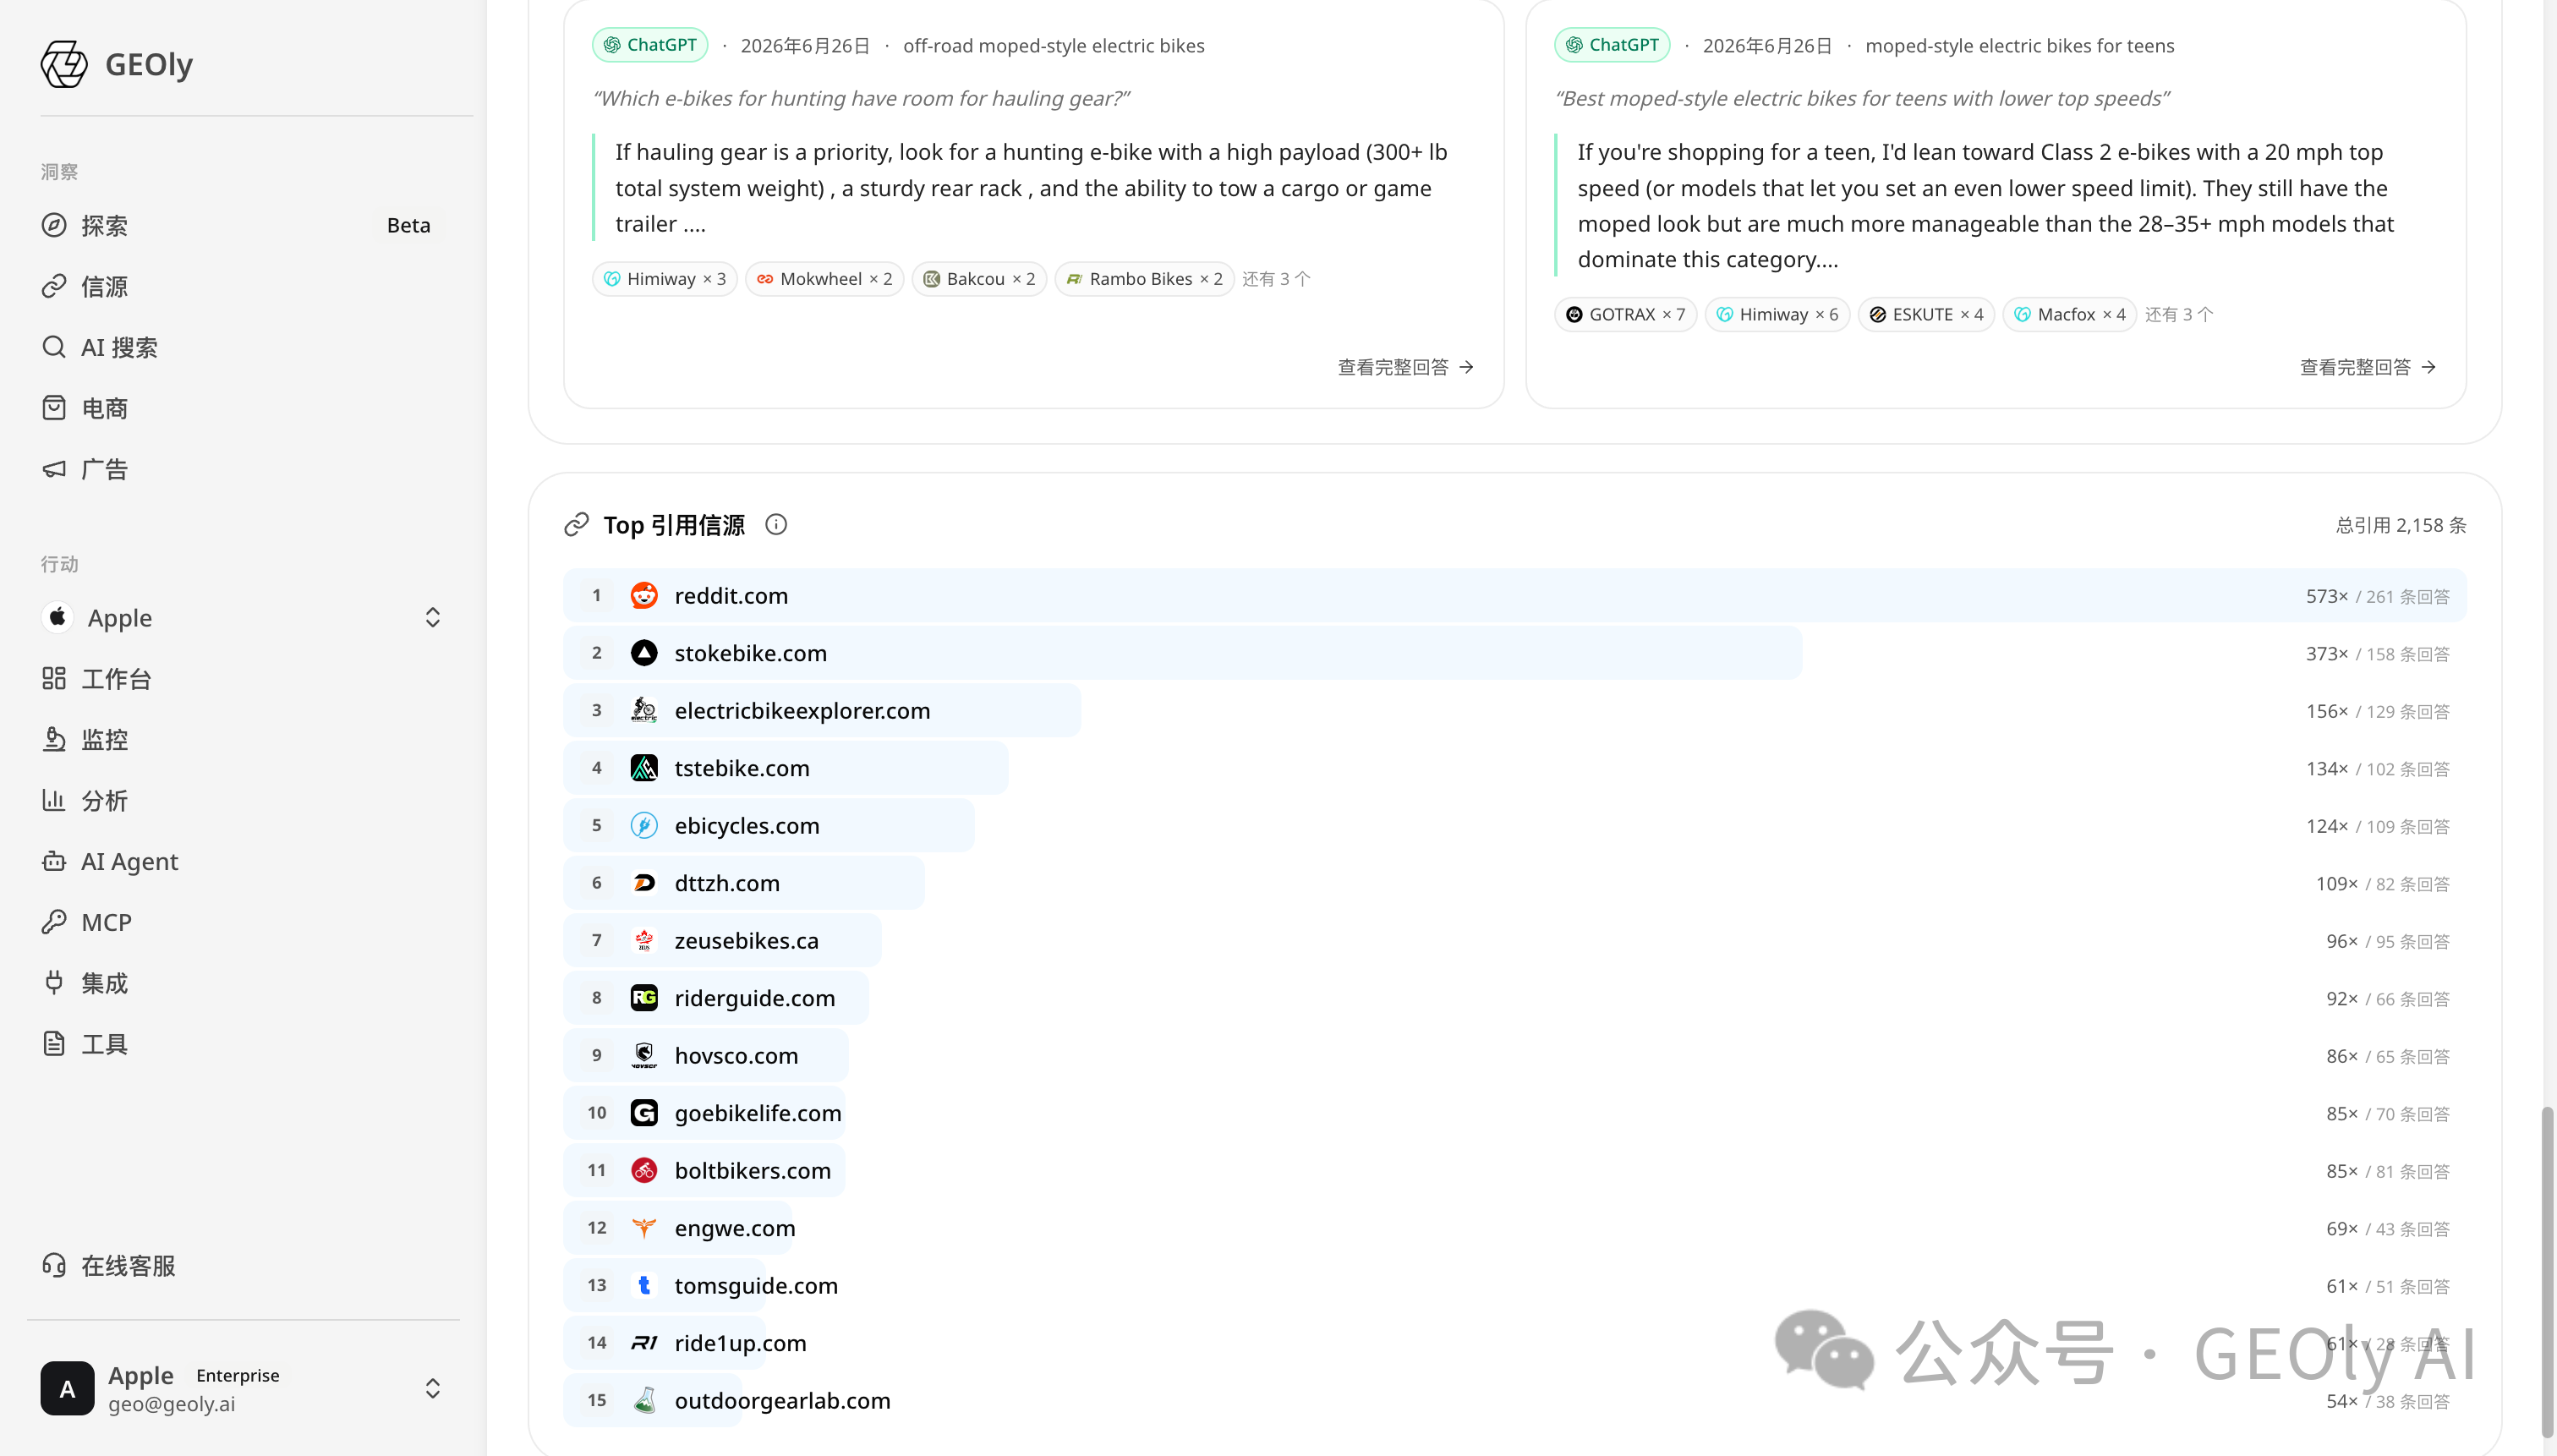Open the dttzh.com source row
Screen dimensions: 2557x1456
[x=1515, y=883]
